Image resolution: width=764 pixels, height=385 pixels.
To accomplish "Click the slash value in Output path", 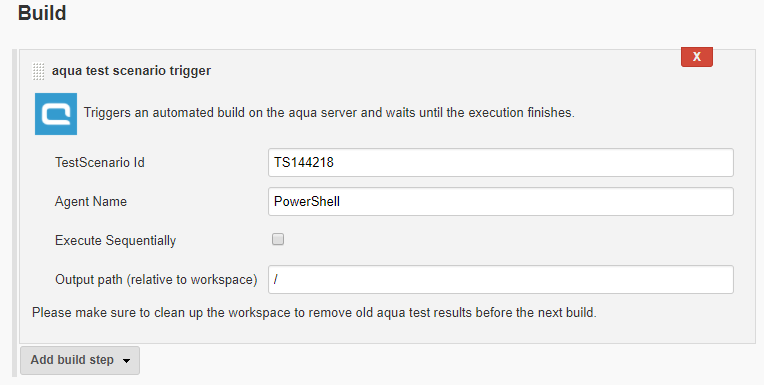I will click(276, 279).
